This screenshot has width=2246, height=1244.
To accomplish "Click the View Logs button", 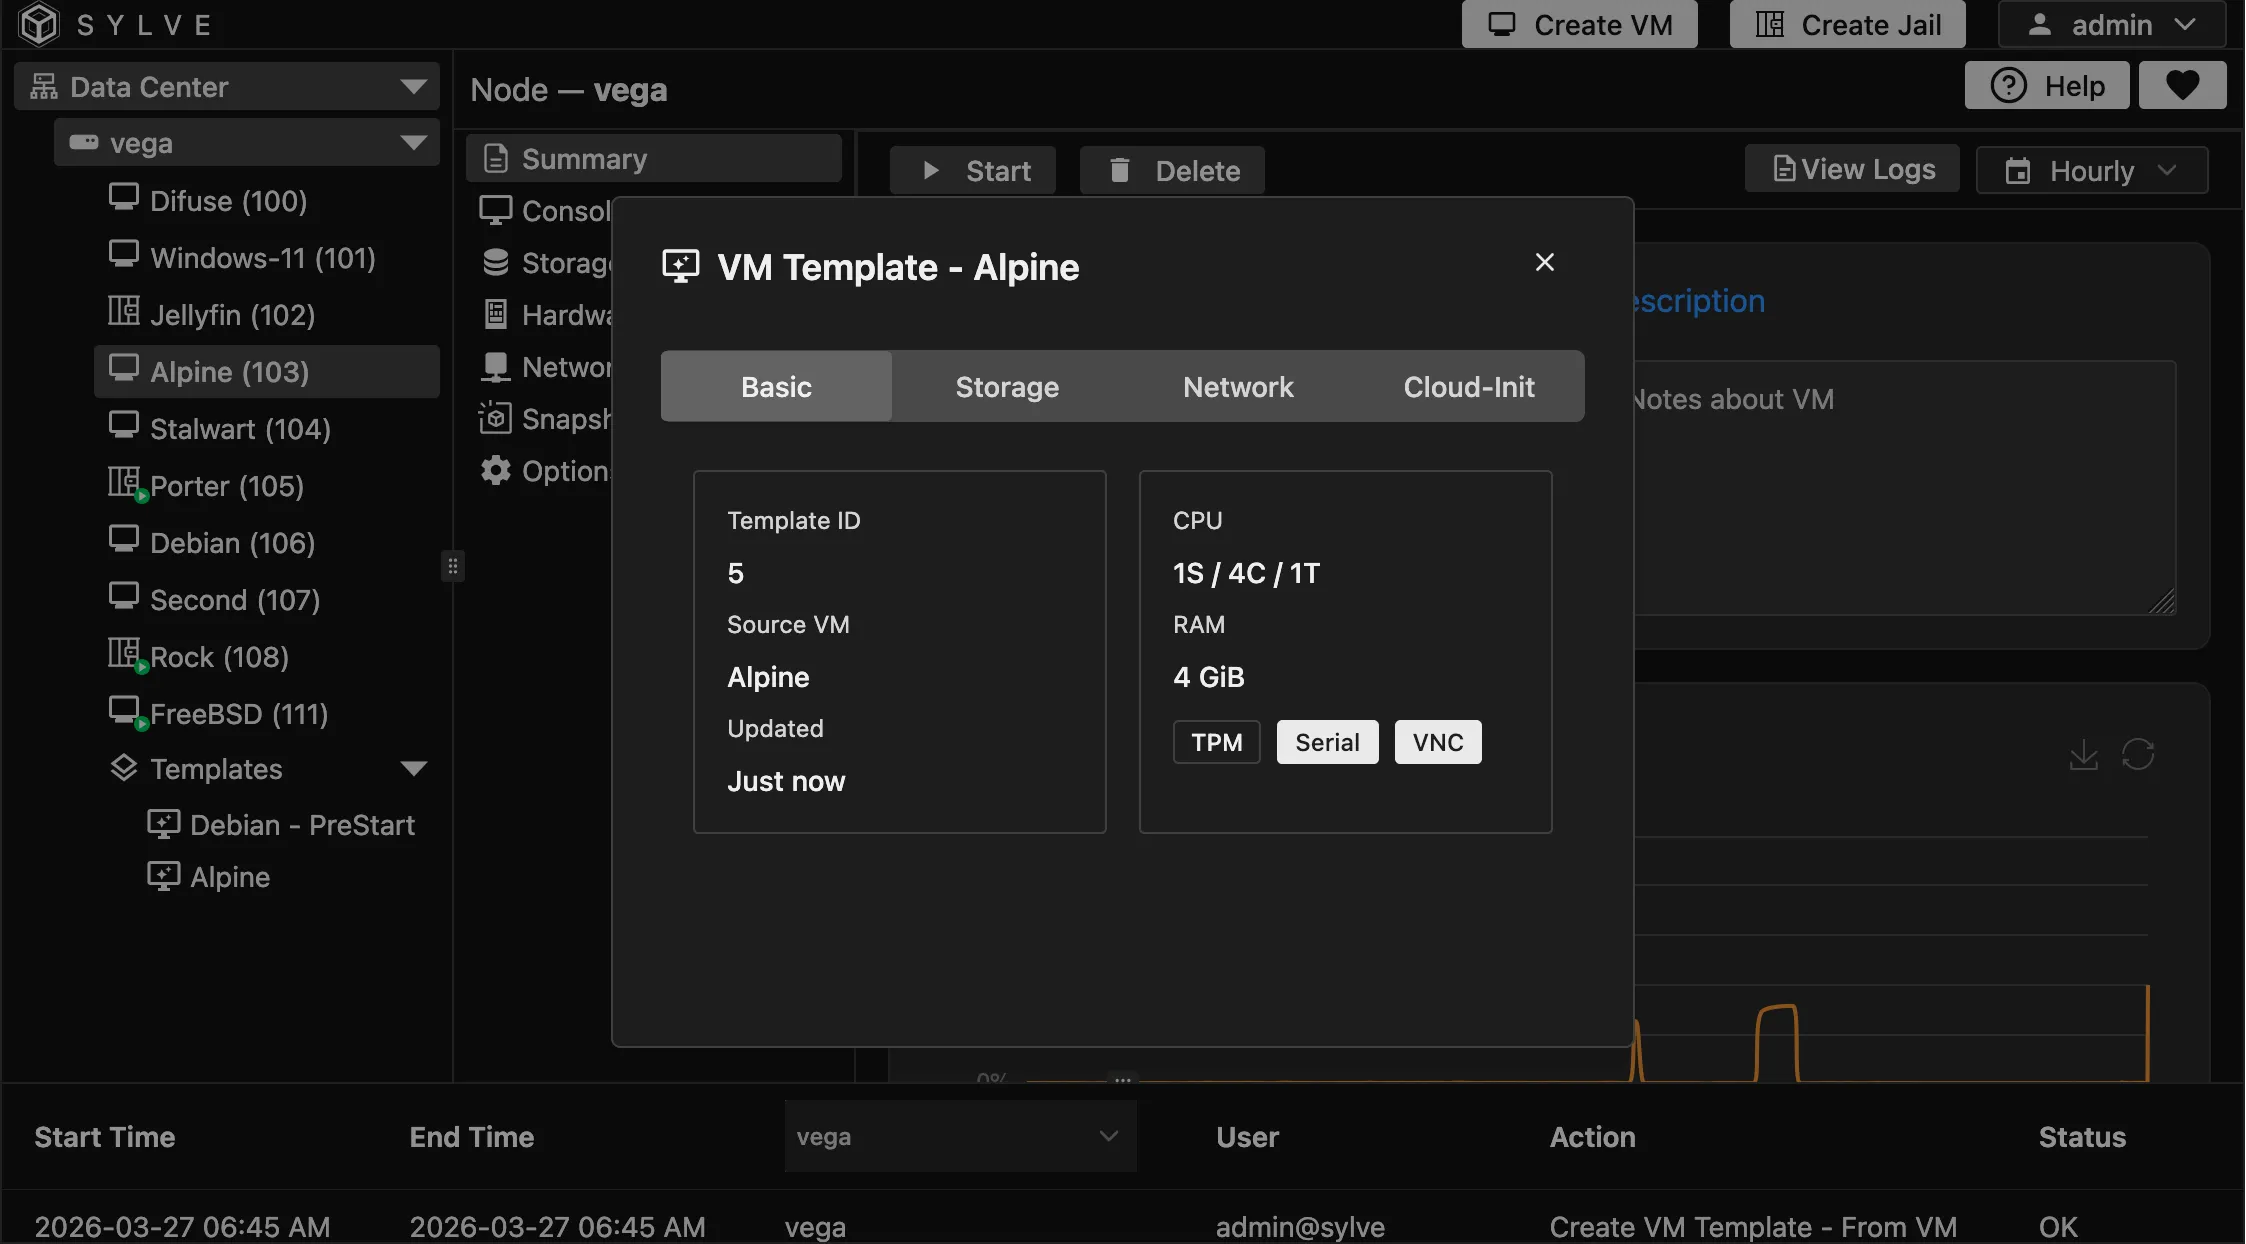I will point(1852,170).
